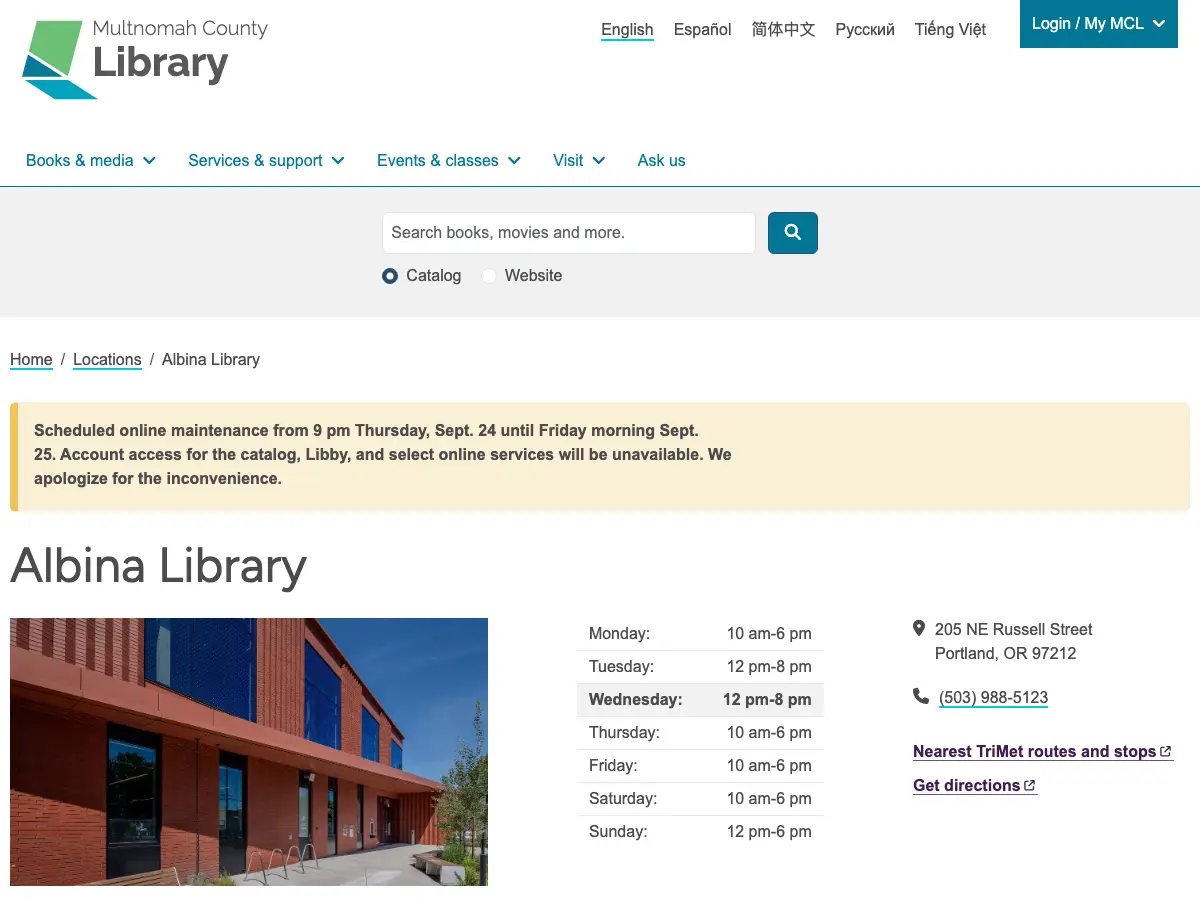
Task: Call the (503) 988-5123 phone link
Action: [993, 698]
